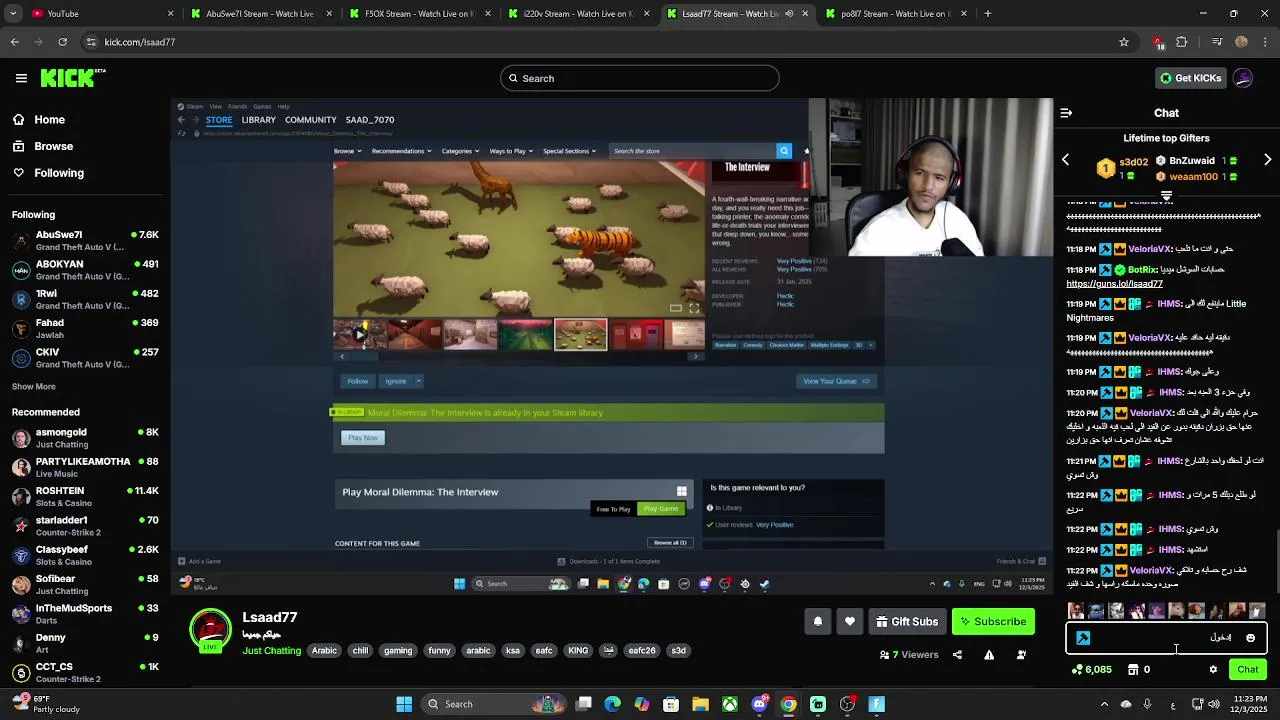Open the taskbar volume control
This screenshot has width=1280, height=720.
[x=1214, y=704]
